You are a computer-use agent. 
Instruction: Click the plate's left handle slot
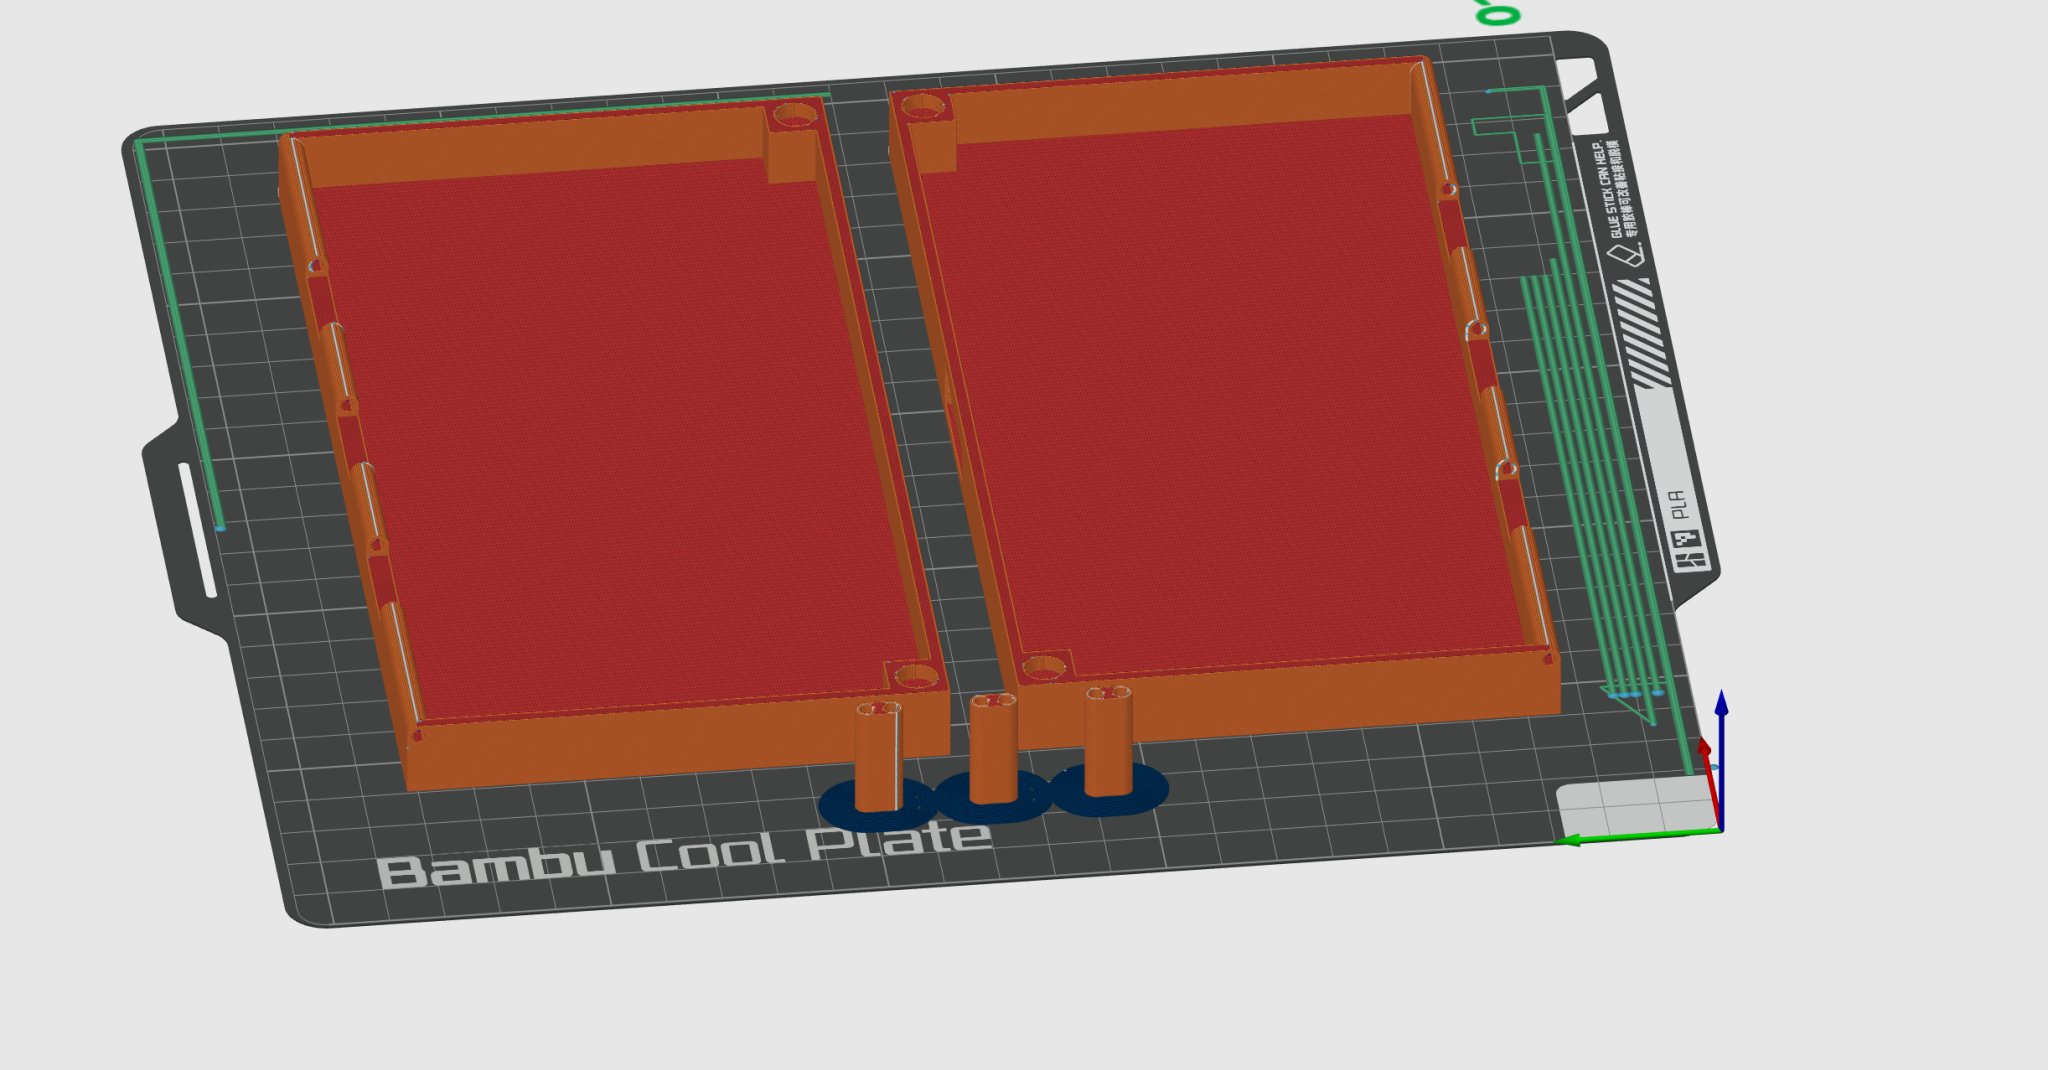pyautogui.click(x=197, y=528)
